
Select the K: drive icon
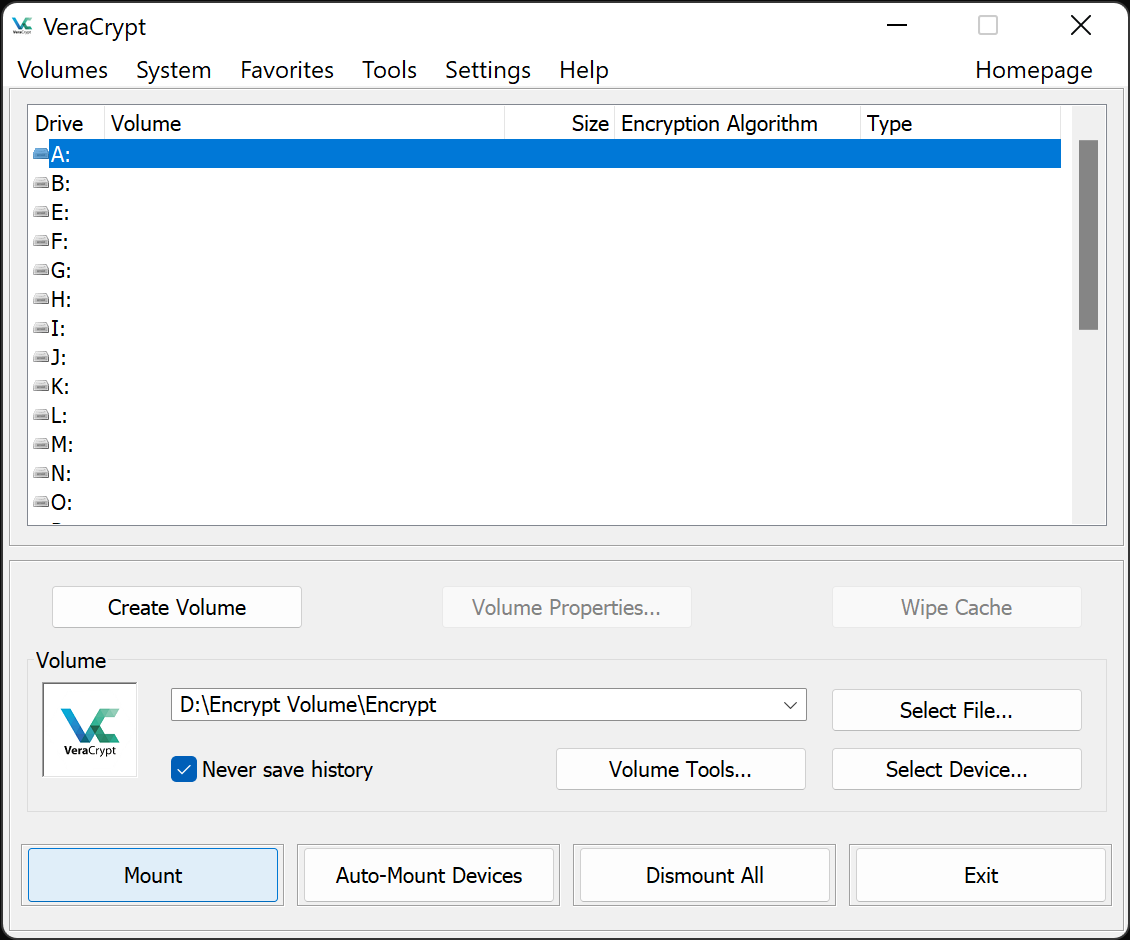pyautogui.click(x=41, y=386)
